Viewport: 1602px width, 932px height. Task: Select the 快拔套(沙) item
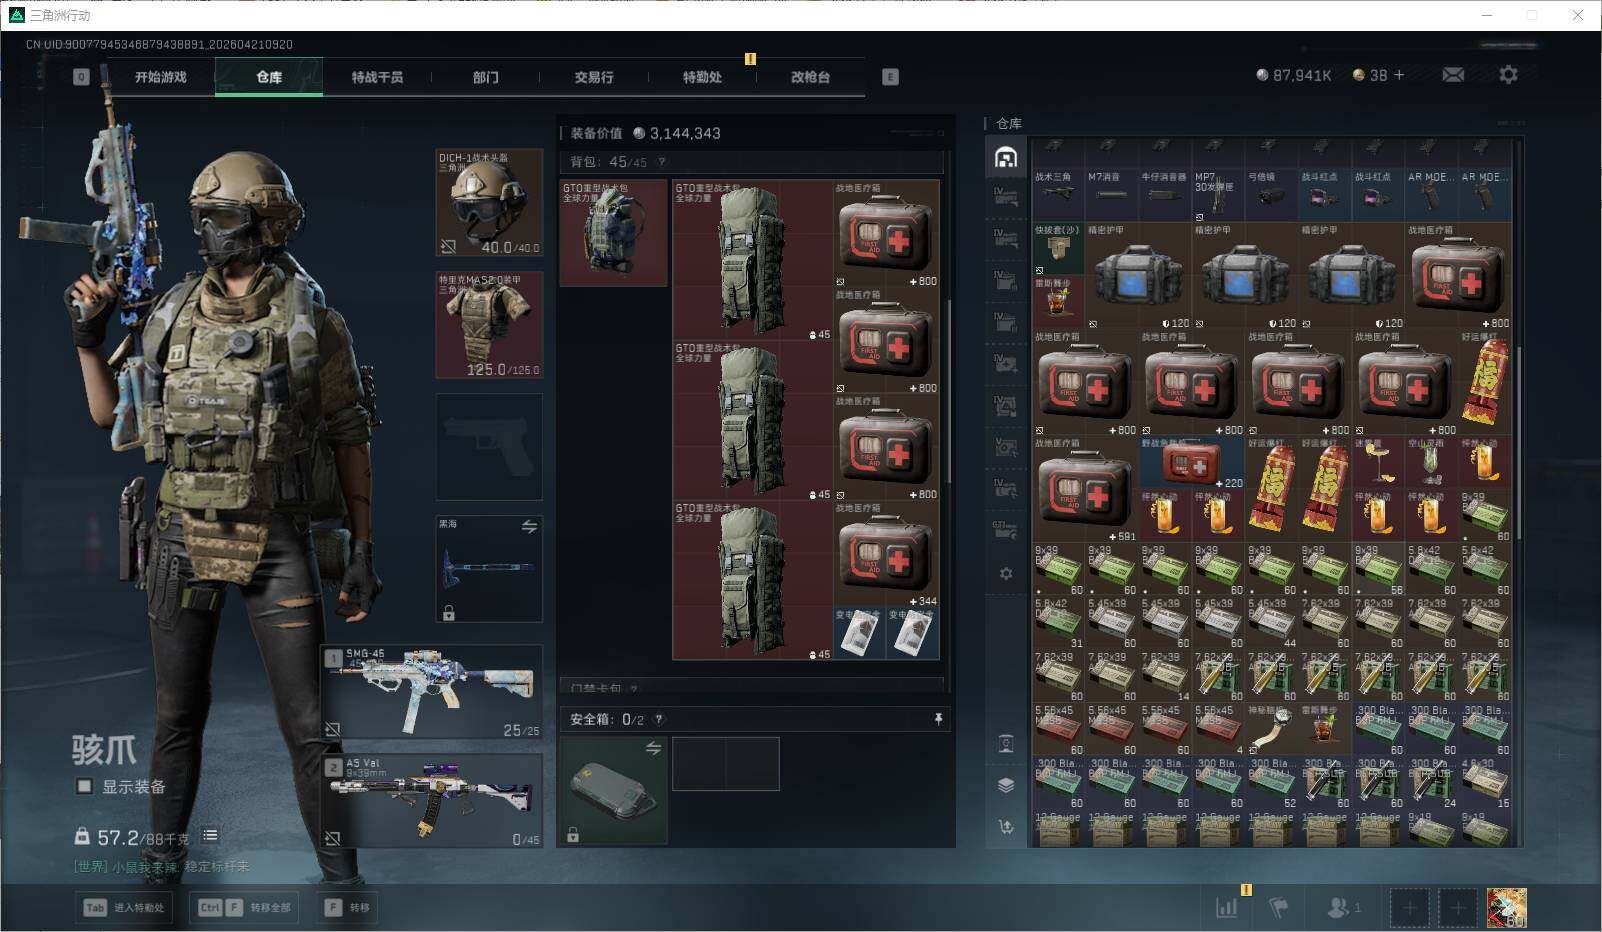coord(1058,248)
